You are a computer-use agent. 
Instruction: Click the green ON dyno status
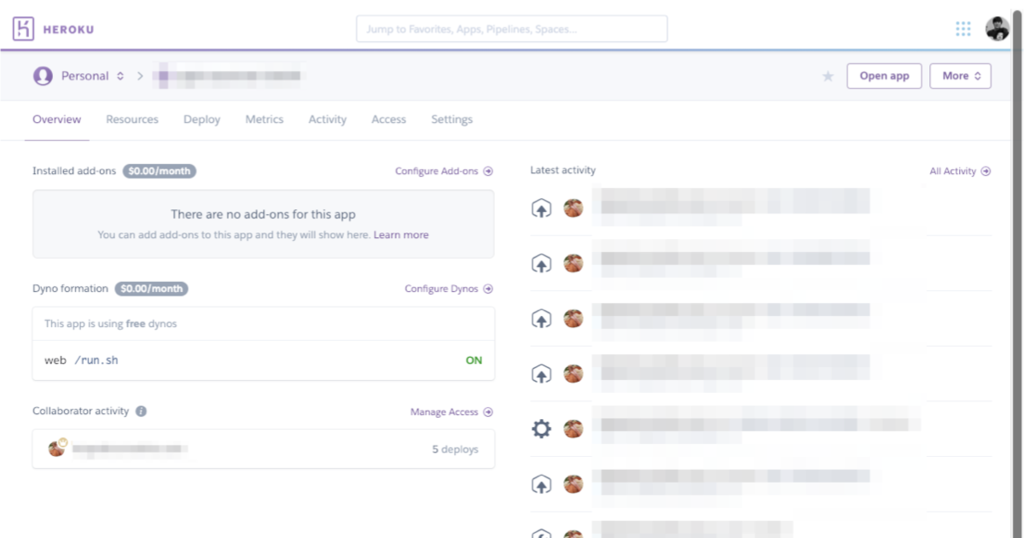(473, 360)
